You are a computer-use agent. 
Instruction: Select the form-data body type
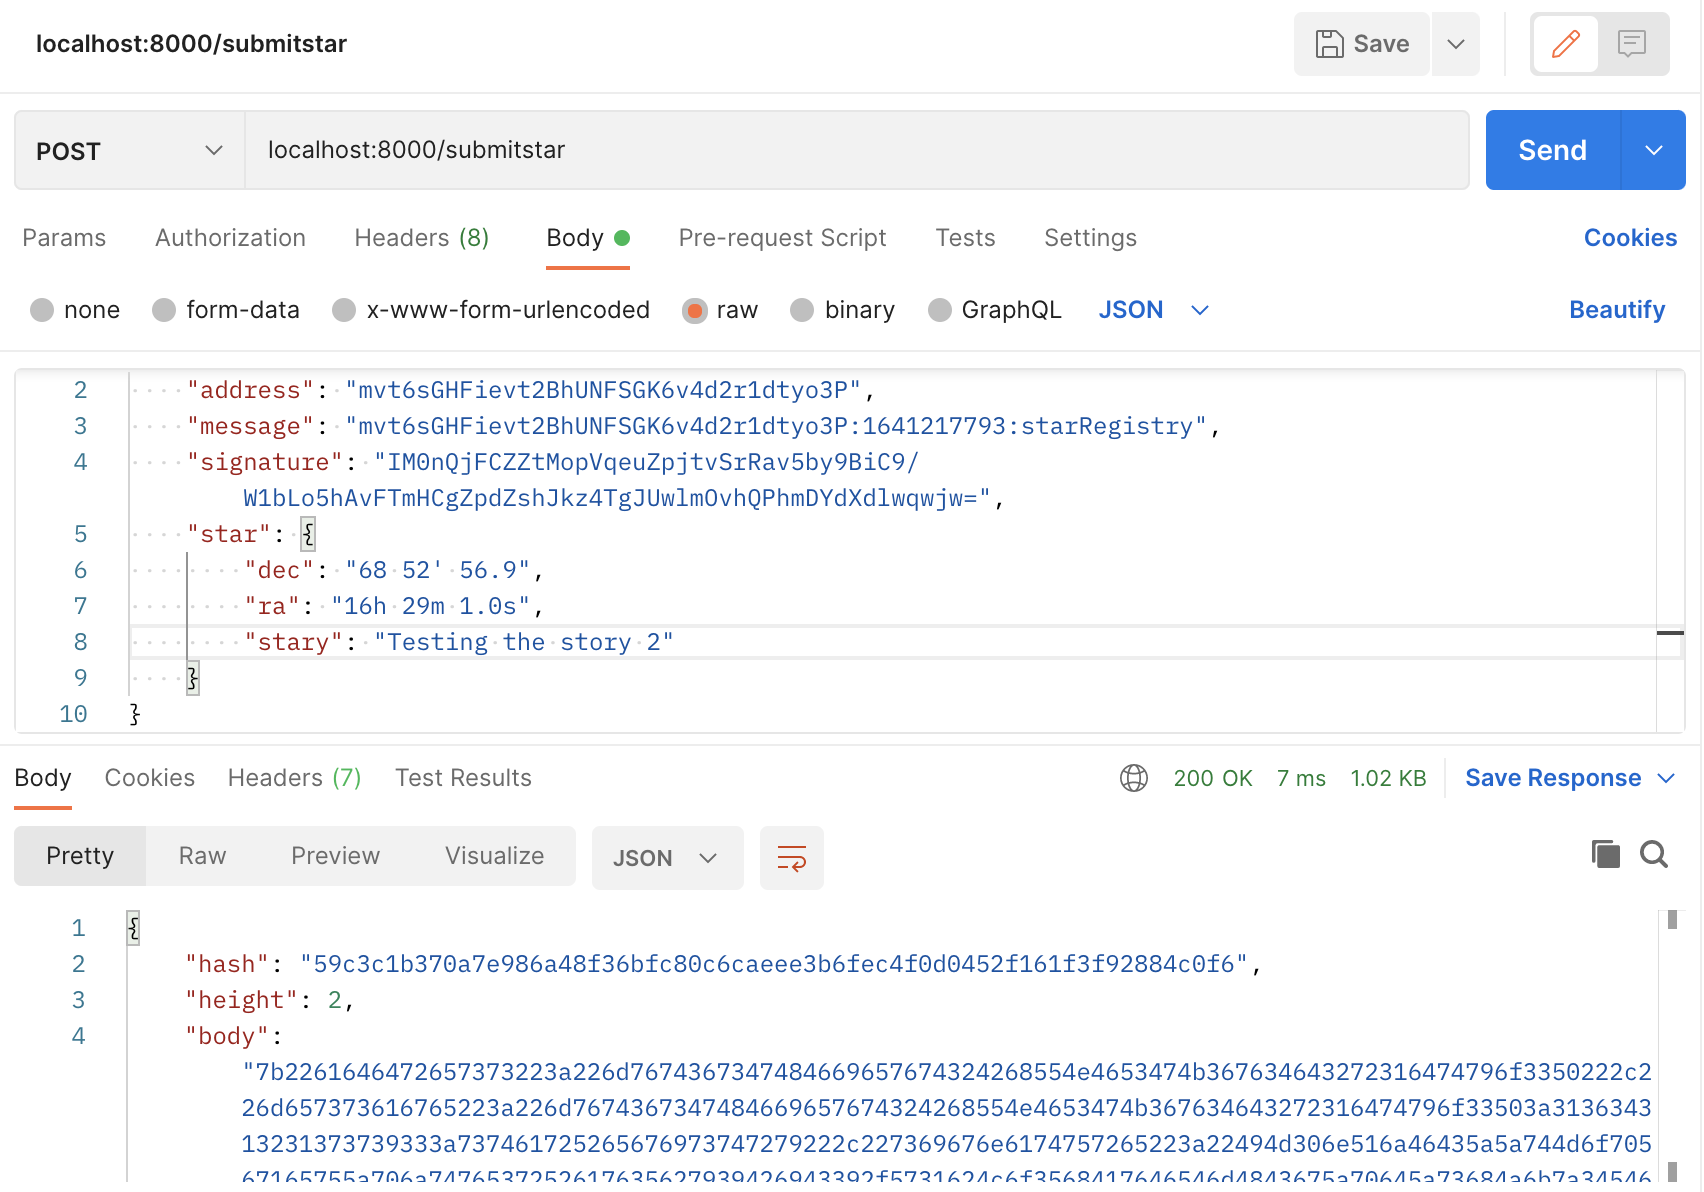pos(226,310)
